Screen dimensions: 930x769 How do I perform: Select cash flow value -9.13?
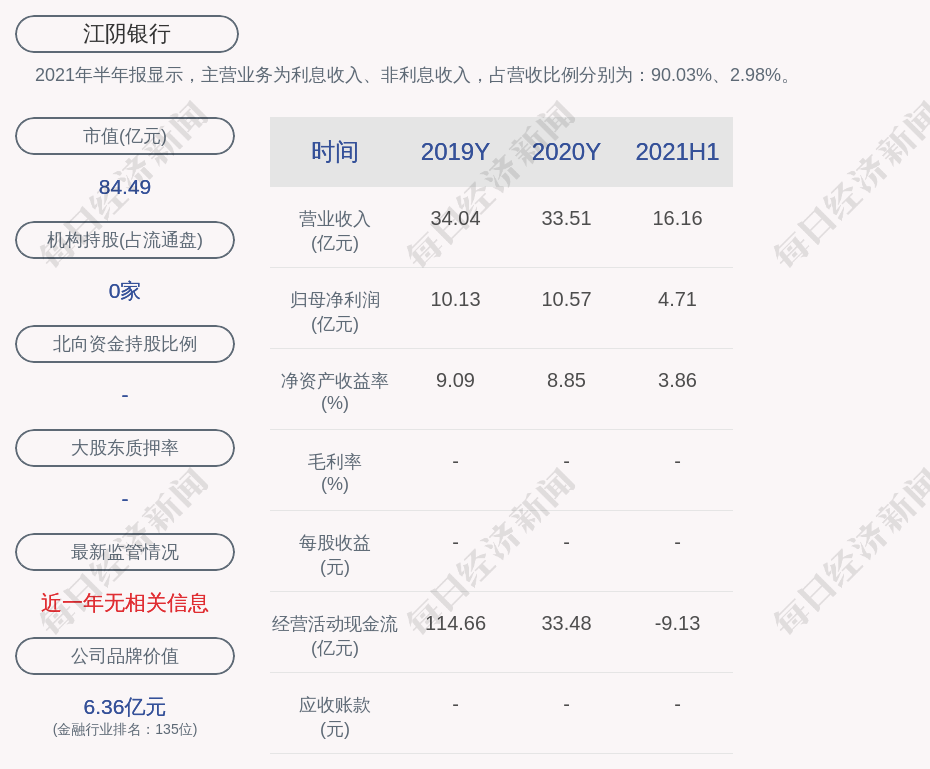tap(677, 624)
